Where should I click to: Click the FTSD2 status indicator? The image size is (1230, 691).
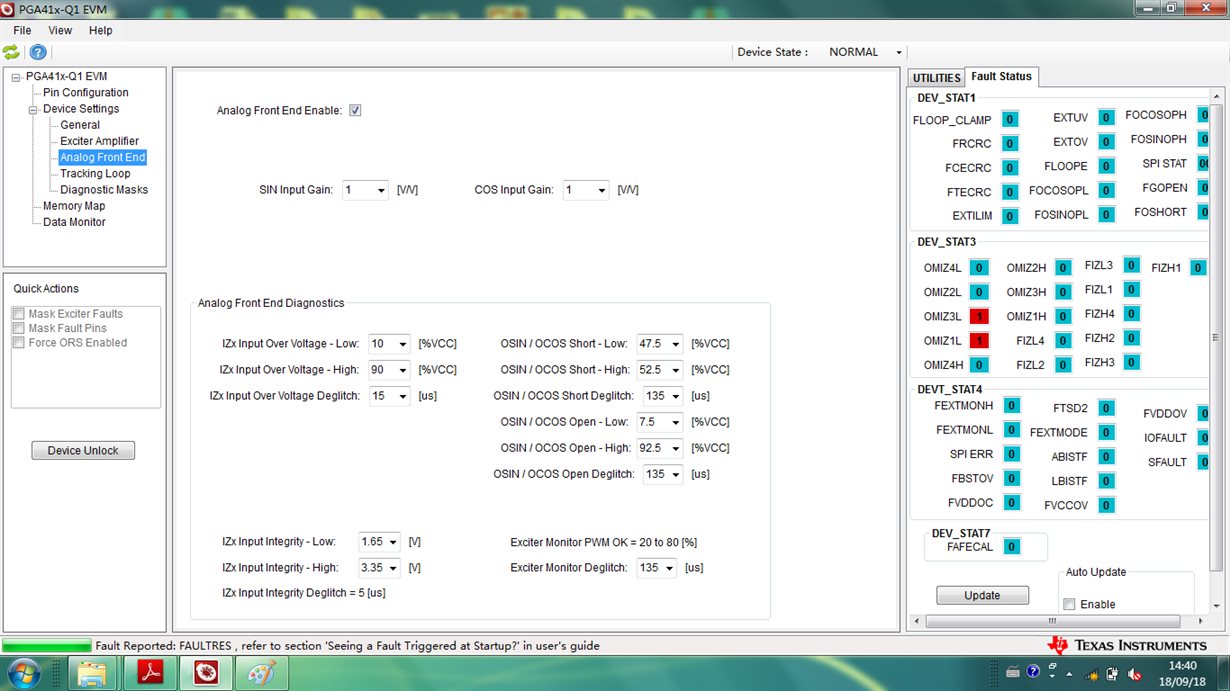pos(1105,408)
